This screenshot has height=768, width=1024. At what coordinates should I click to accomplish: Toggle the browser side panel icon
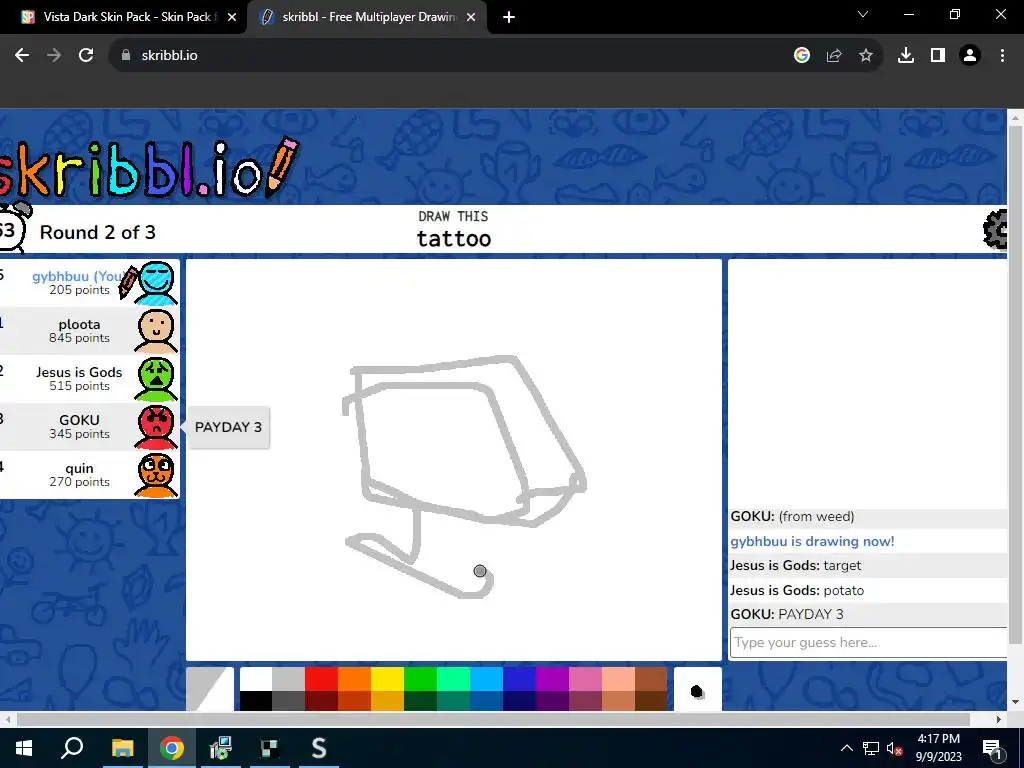[x=938, y=56]
